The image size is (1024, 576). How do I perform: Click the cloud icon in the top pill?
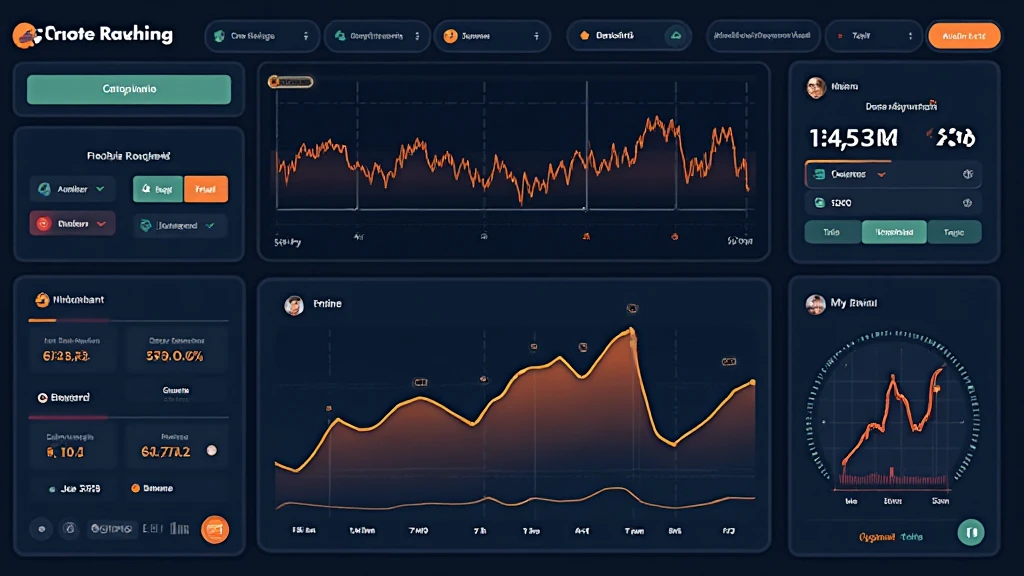click(x=676, y=36)
